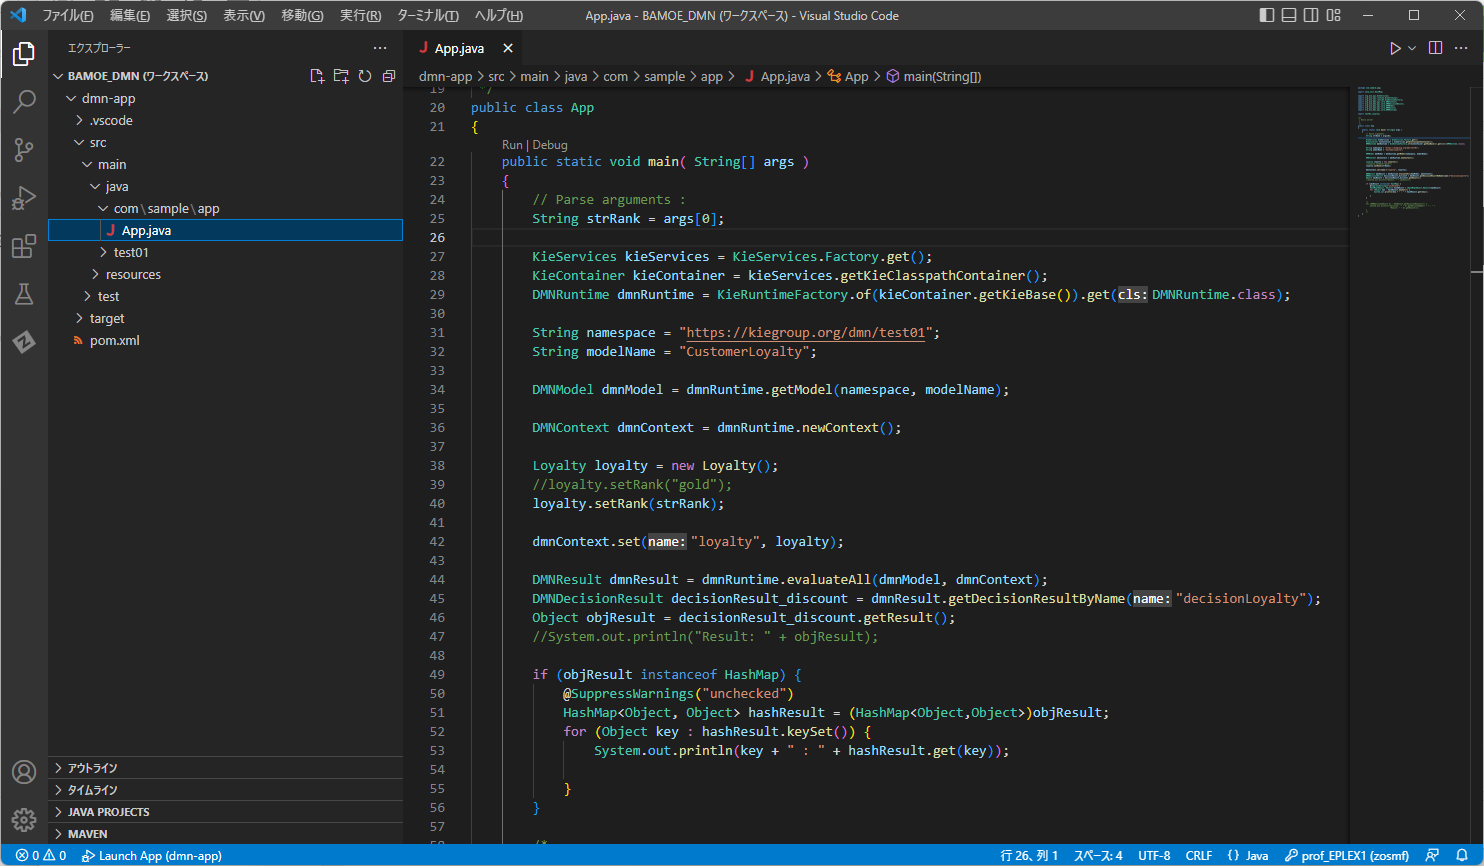Viewport: 1484px width, 866px height.
Task: Expand the resources folder
Action: 133,274
